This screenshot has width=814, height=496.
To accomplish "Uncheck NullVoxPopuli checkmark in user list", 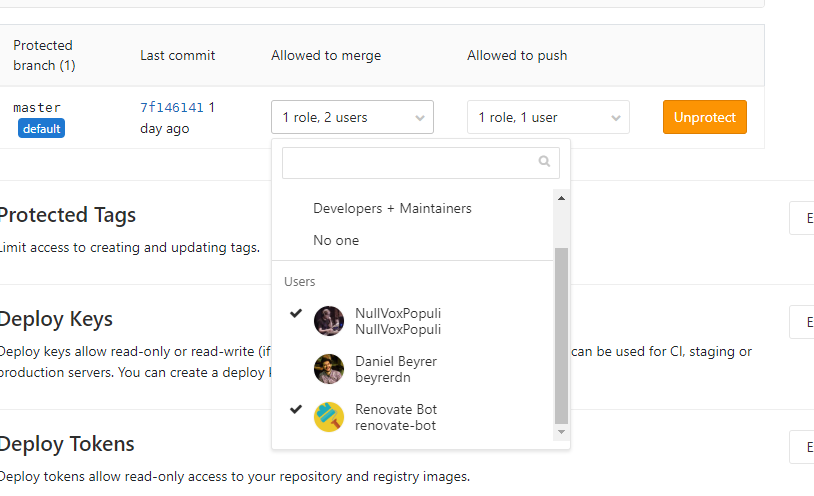I will coord(296,313).
